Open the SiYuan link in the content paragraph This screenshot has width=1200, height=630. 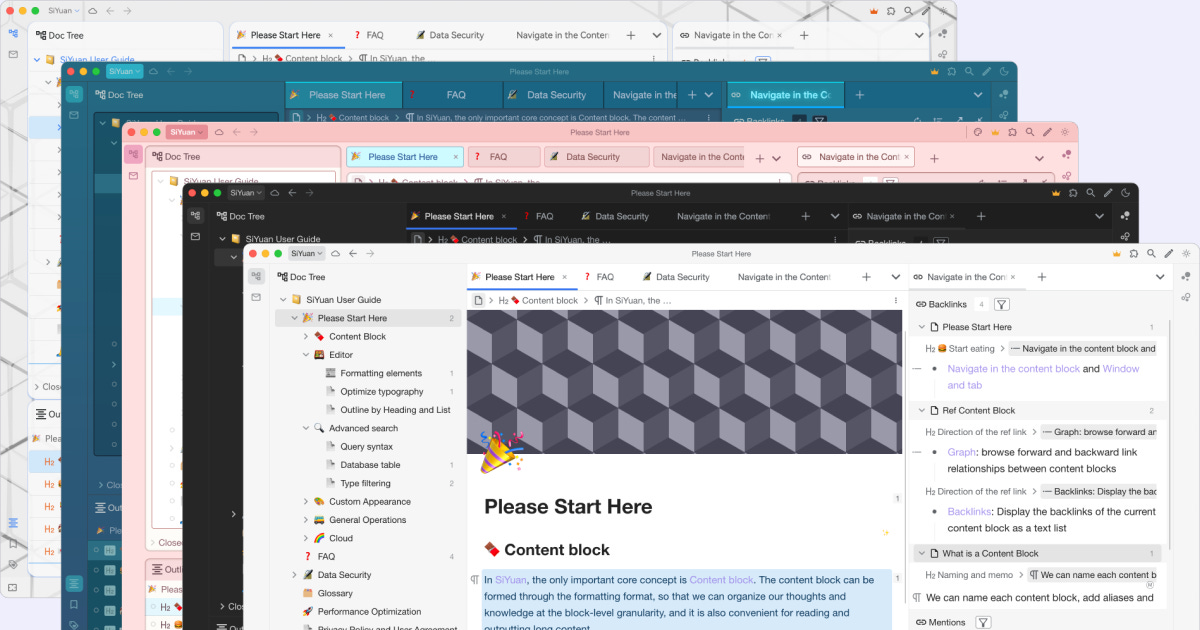510,580
